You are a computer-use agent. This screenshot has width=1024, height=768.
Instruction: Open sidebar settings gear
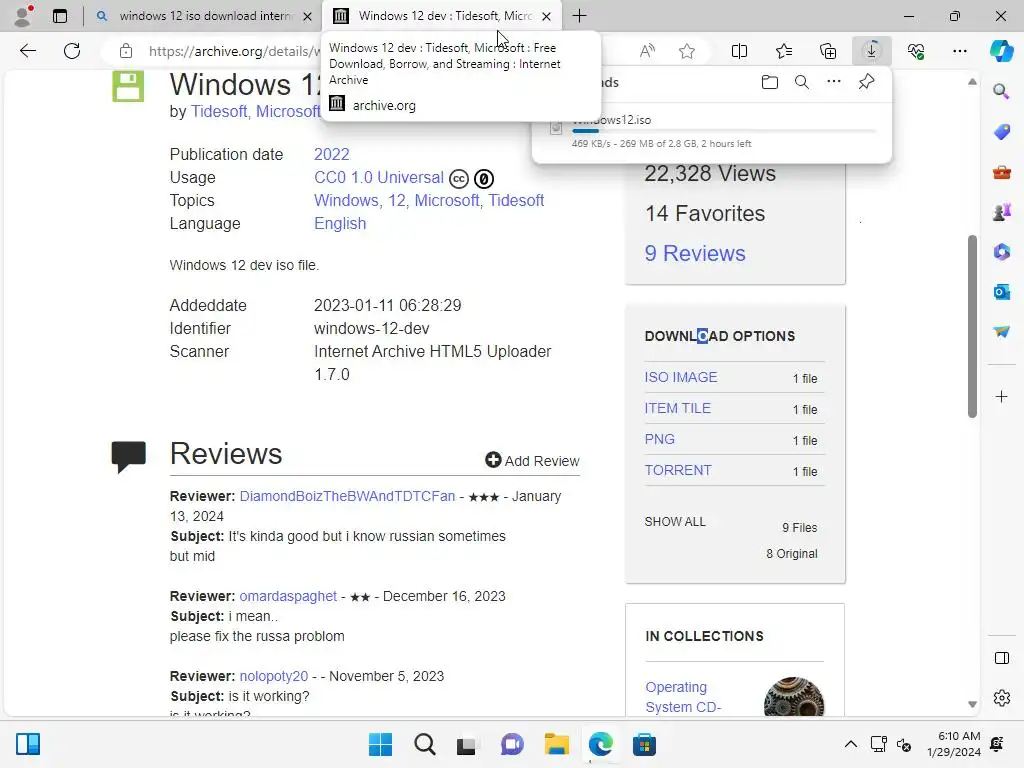click(x=1001, y=698)
